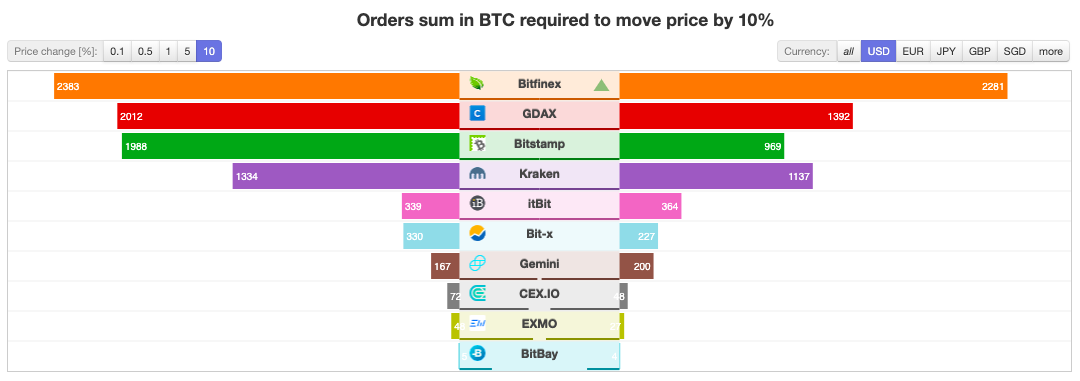Set price change to 0.1 percent
This screenshot has height=381, width=1080.
pos(117,51)
